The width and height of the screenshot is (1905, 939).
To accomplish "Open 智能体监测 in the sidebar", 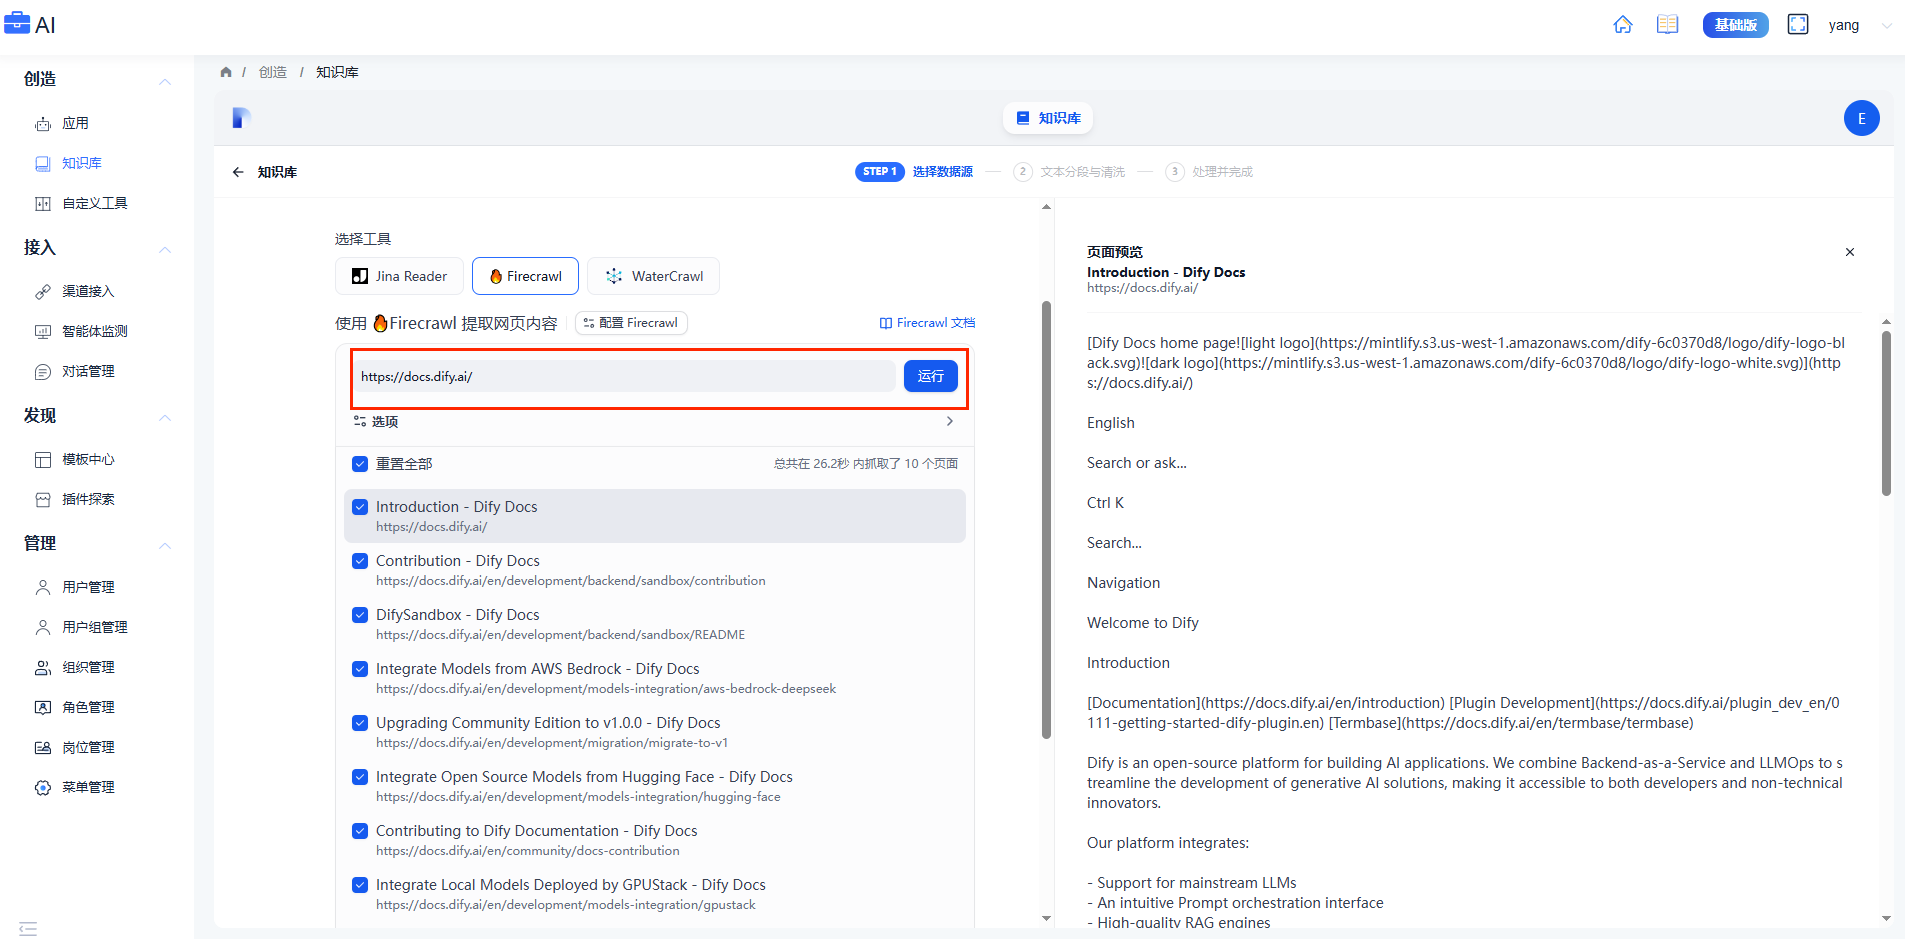I will [x=97, y=331].
